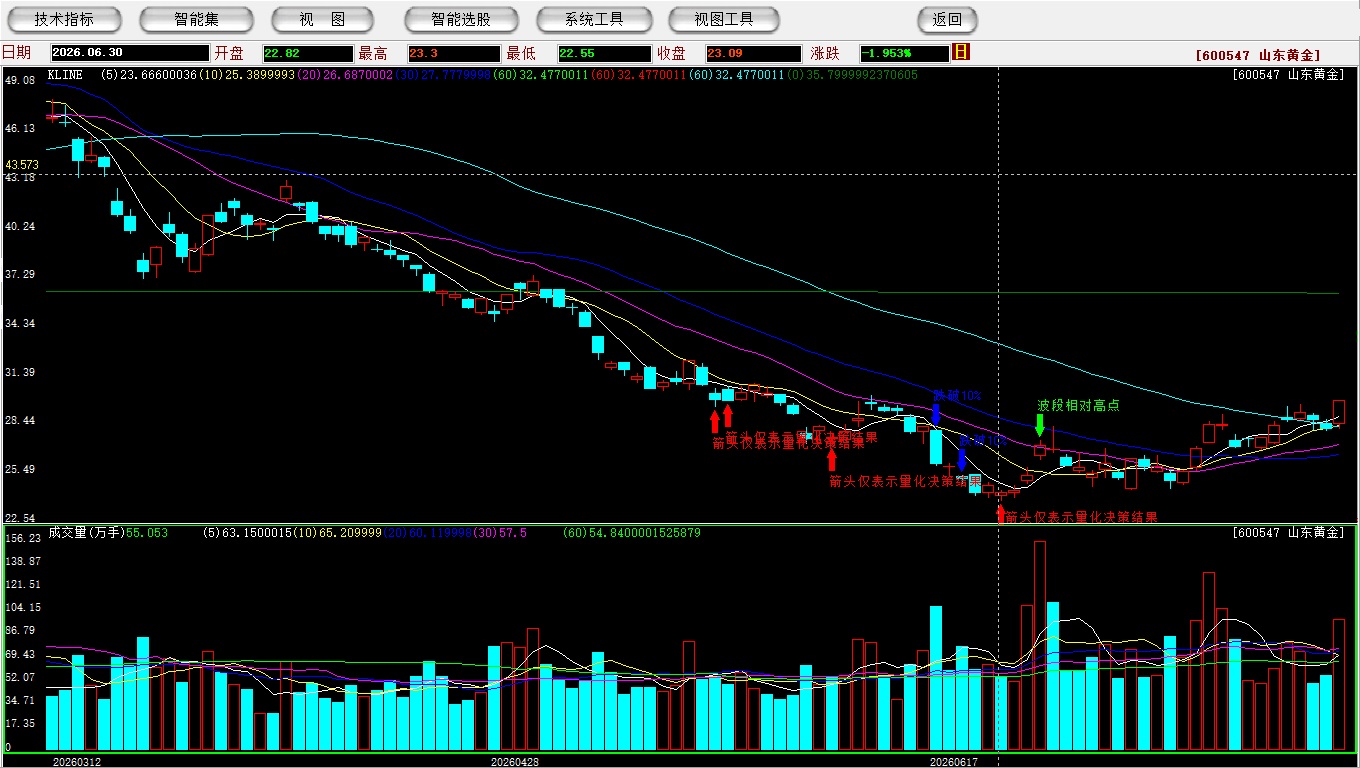Click the green arrow under 波段相对高点
Screen dimensions: 1360x768
(x=1040, y=425)
